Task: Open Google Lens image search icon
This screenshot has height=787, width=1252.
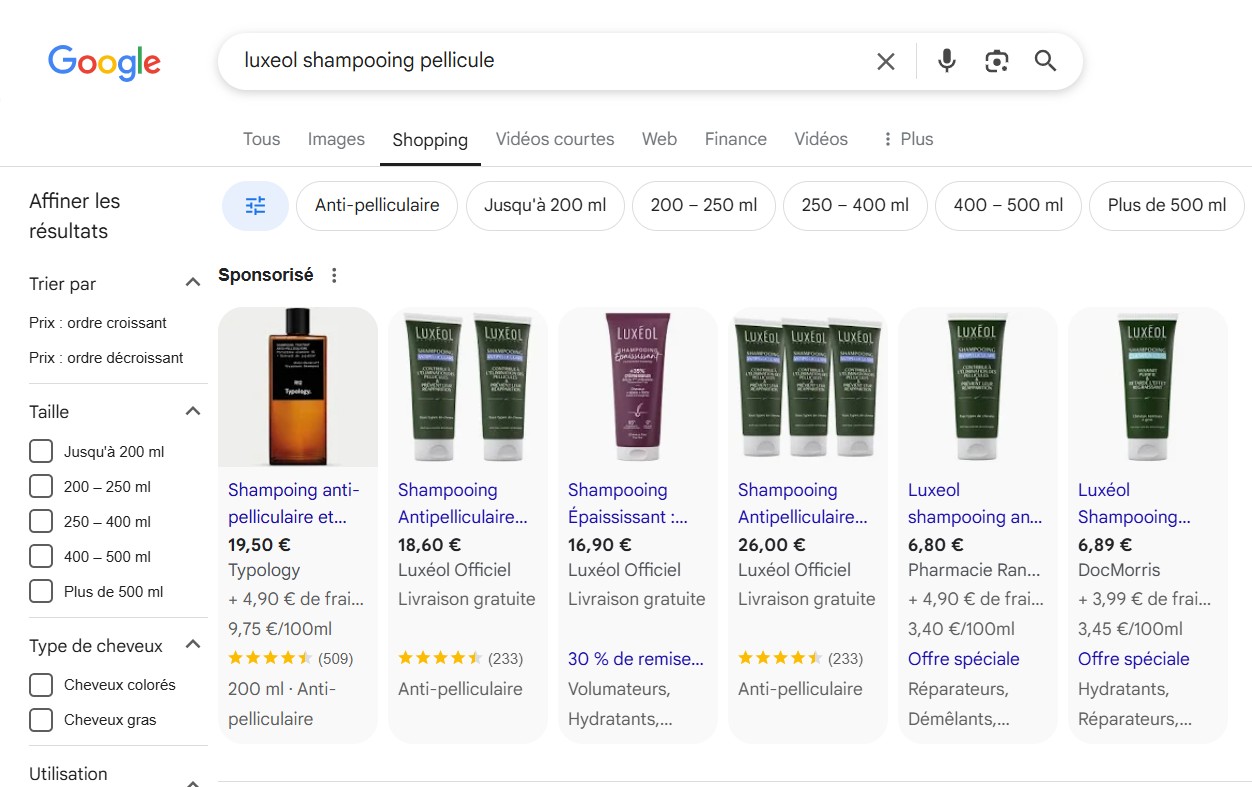Action: click(996, 61)
